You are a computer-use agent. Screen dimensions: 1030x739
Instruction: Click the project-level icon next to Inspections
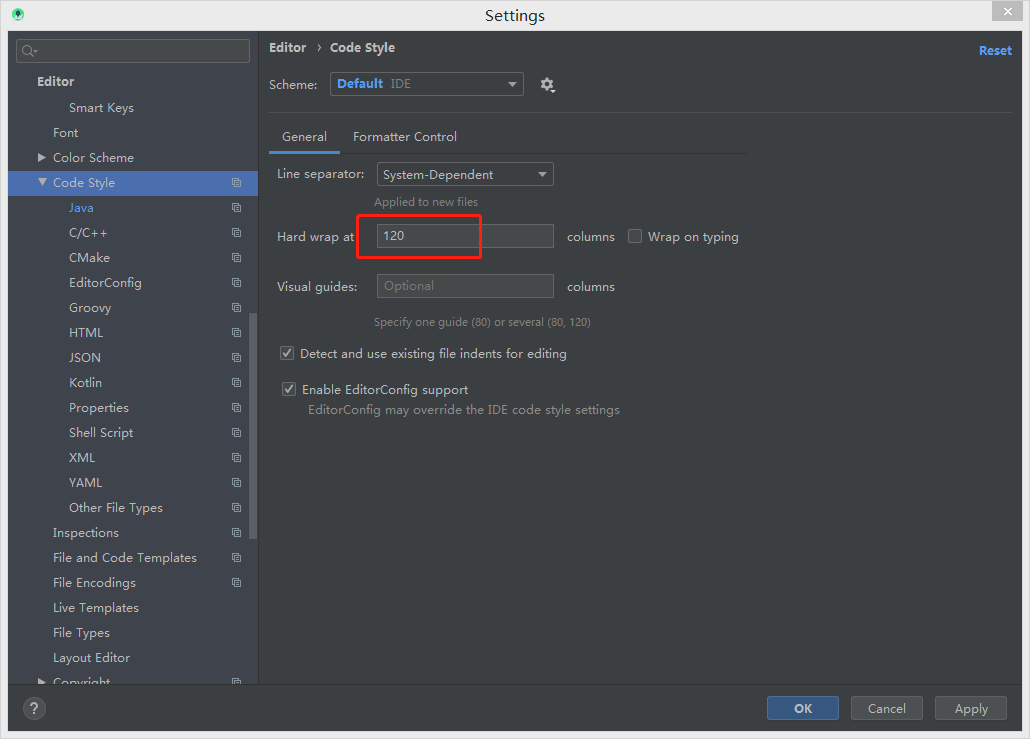tap(236, 533)
